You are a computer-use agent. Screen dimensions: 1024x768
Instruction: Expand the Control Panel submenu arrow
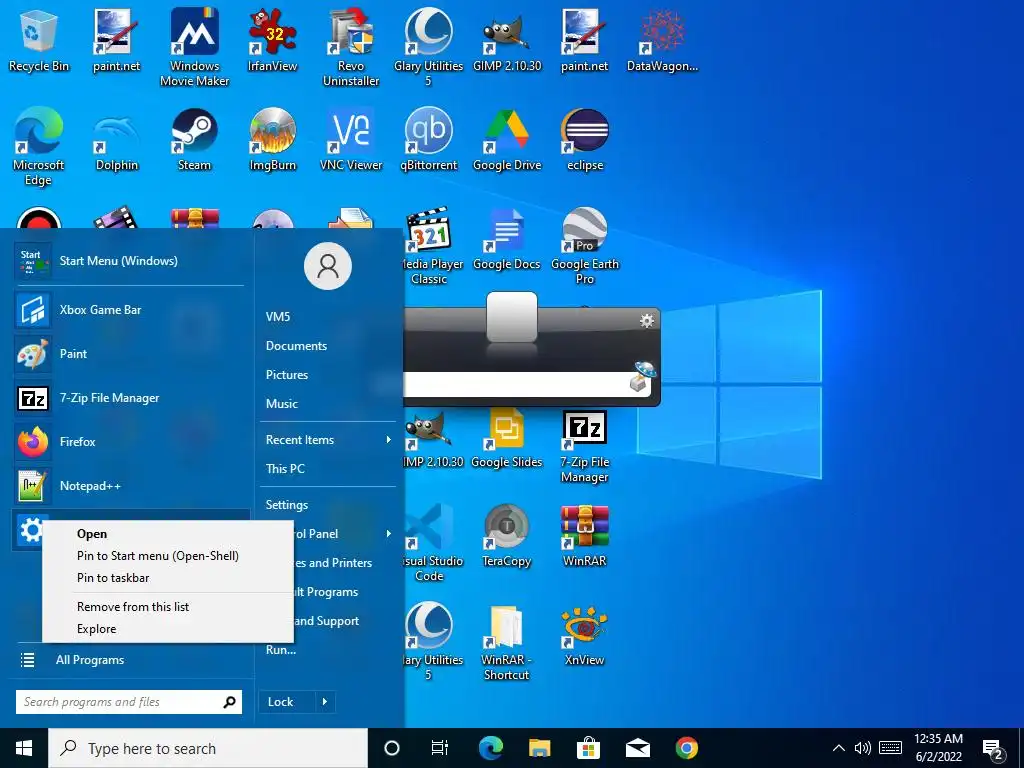point(389,534)
